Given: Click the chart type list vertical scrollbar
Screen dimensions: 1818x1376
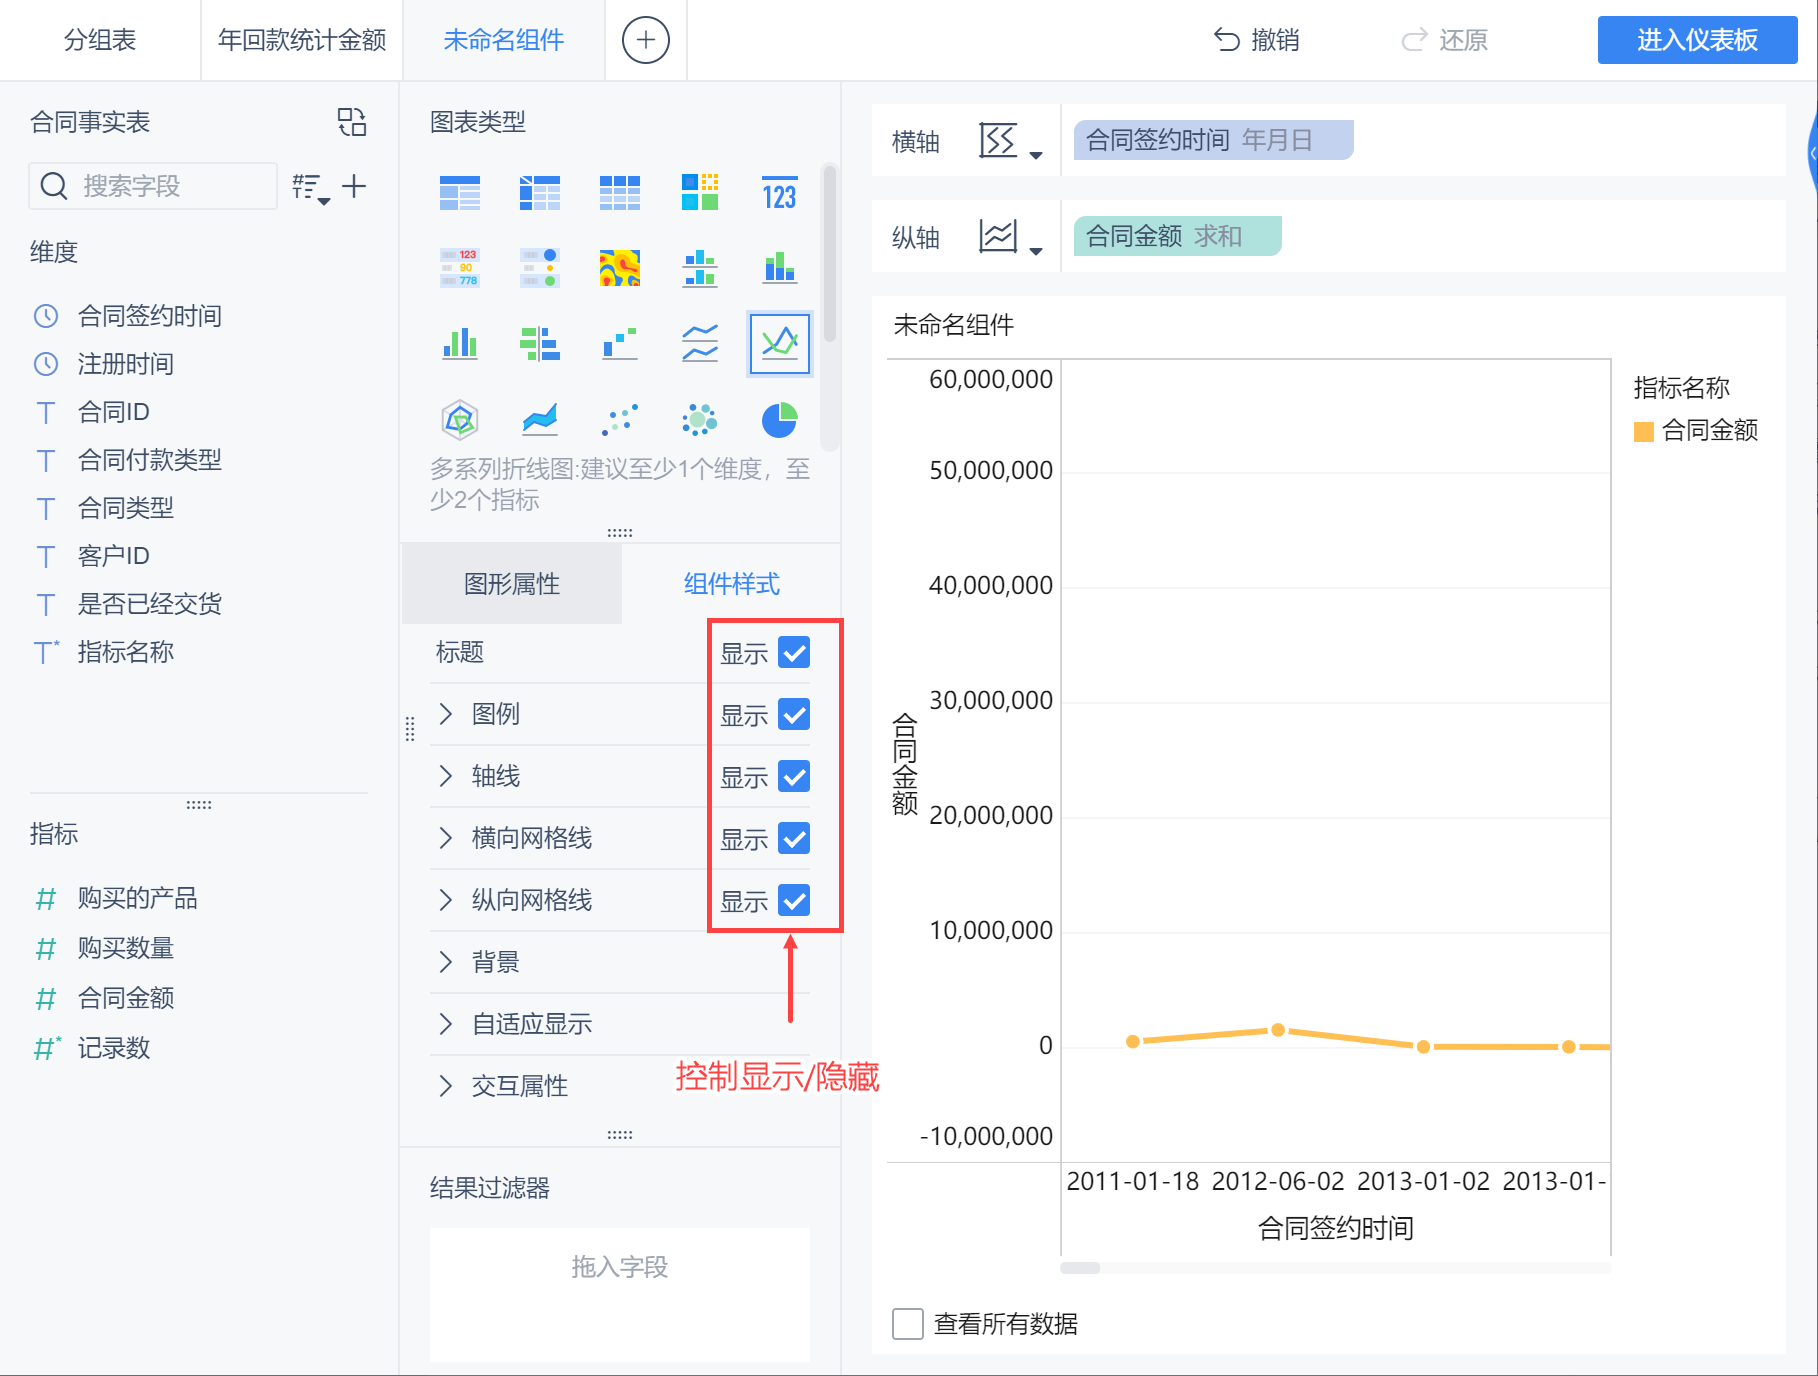Looking at the screenshot, I should point(830,254).
